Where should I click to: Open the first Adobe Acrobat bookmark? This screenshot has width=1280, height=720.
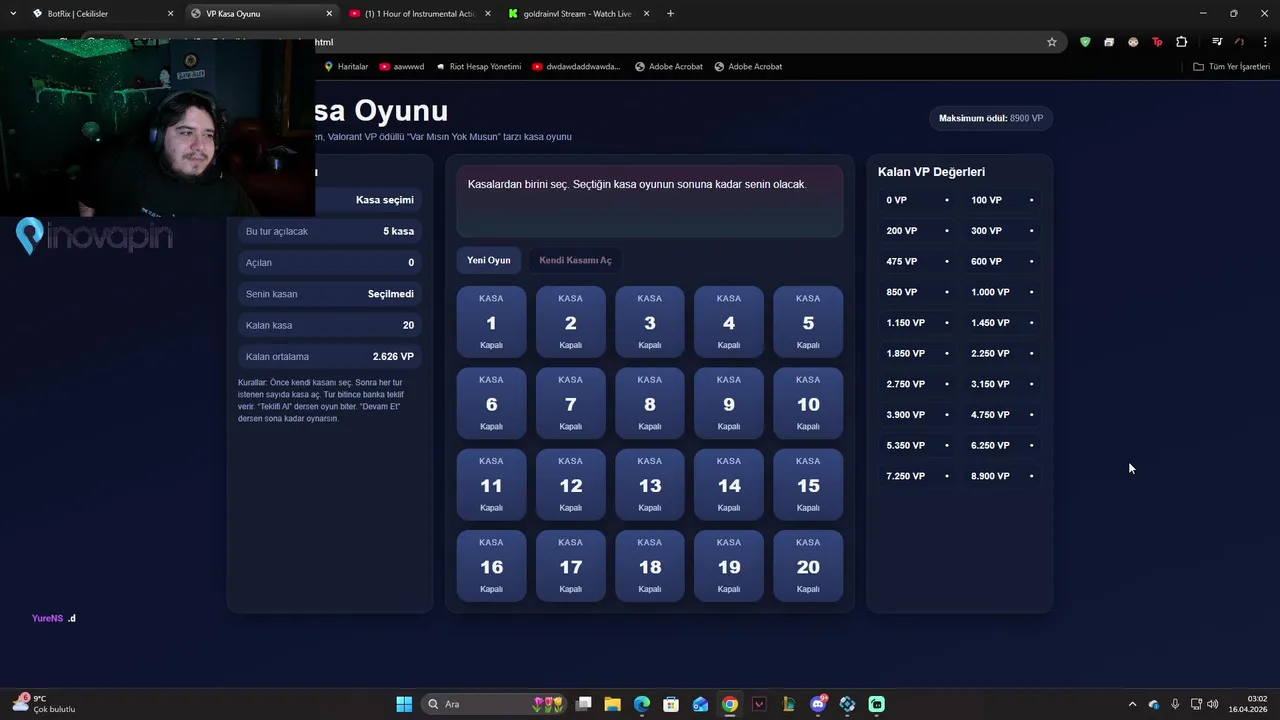pyautogui.click(x=669, y=66)
